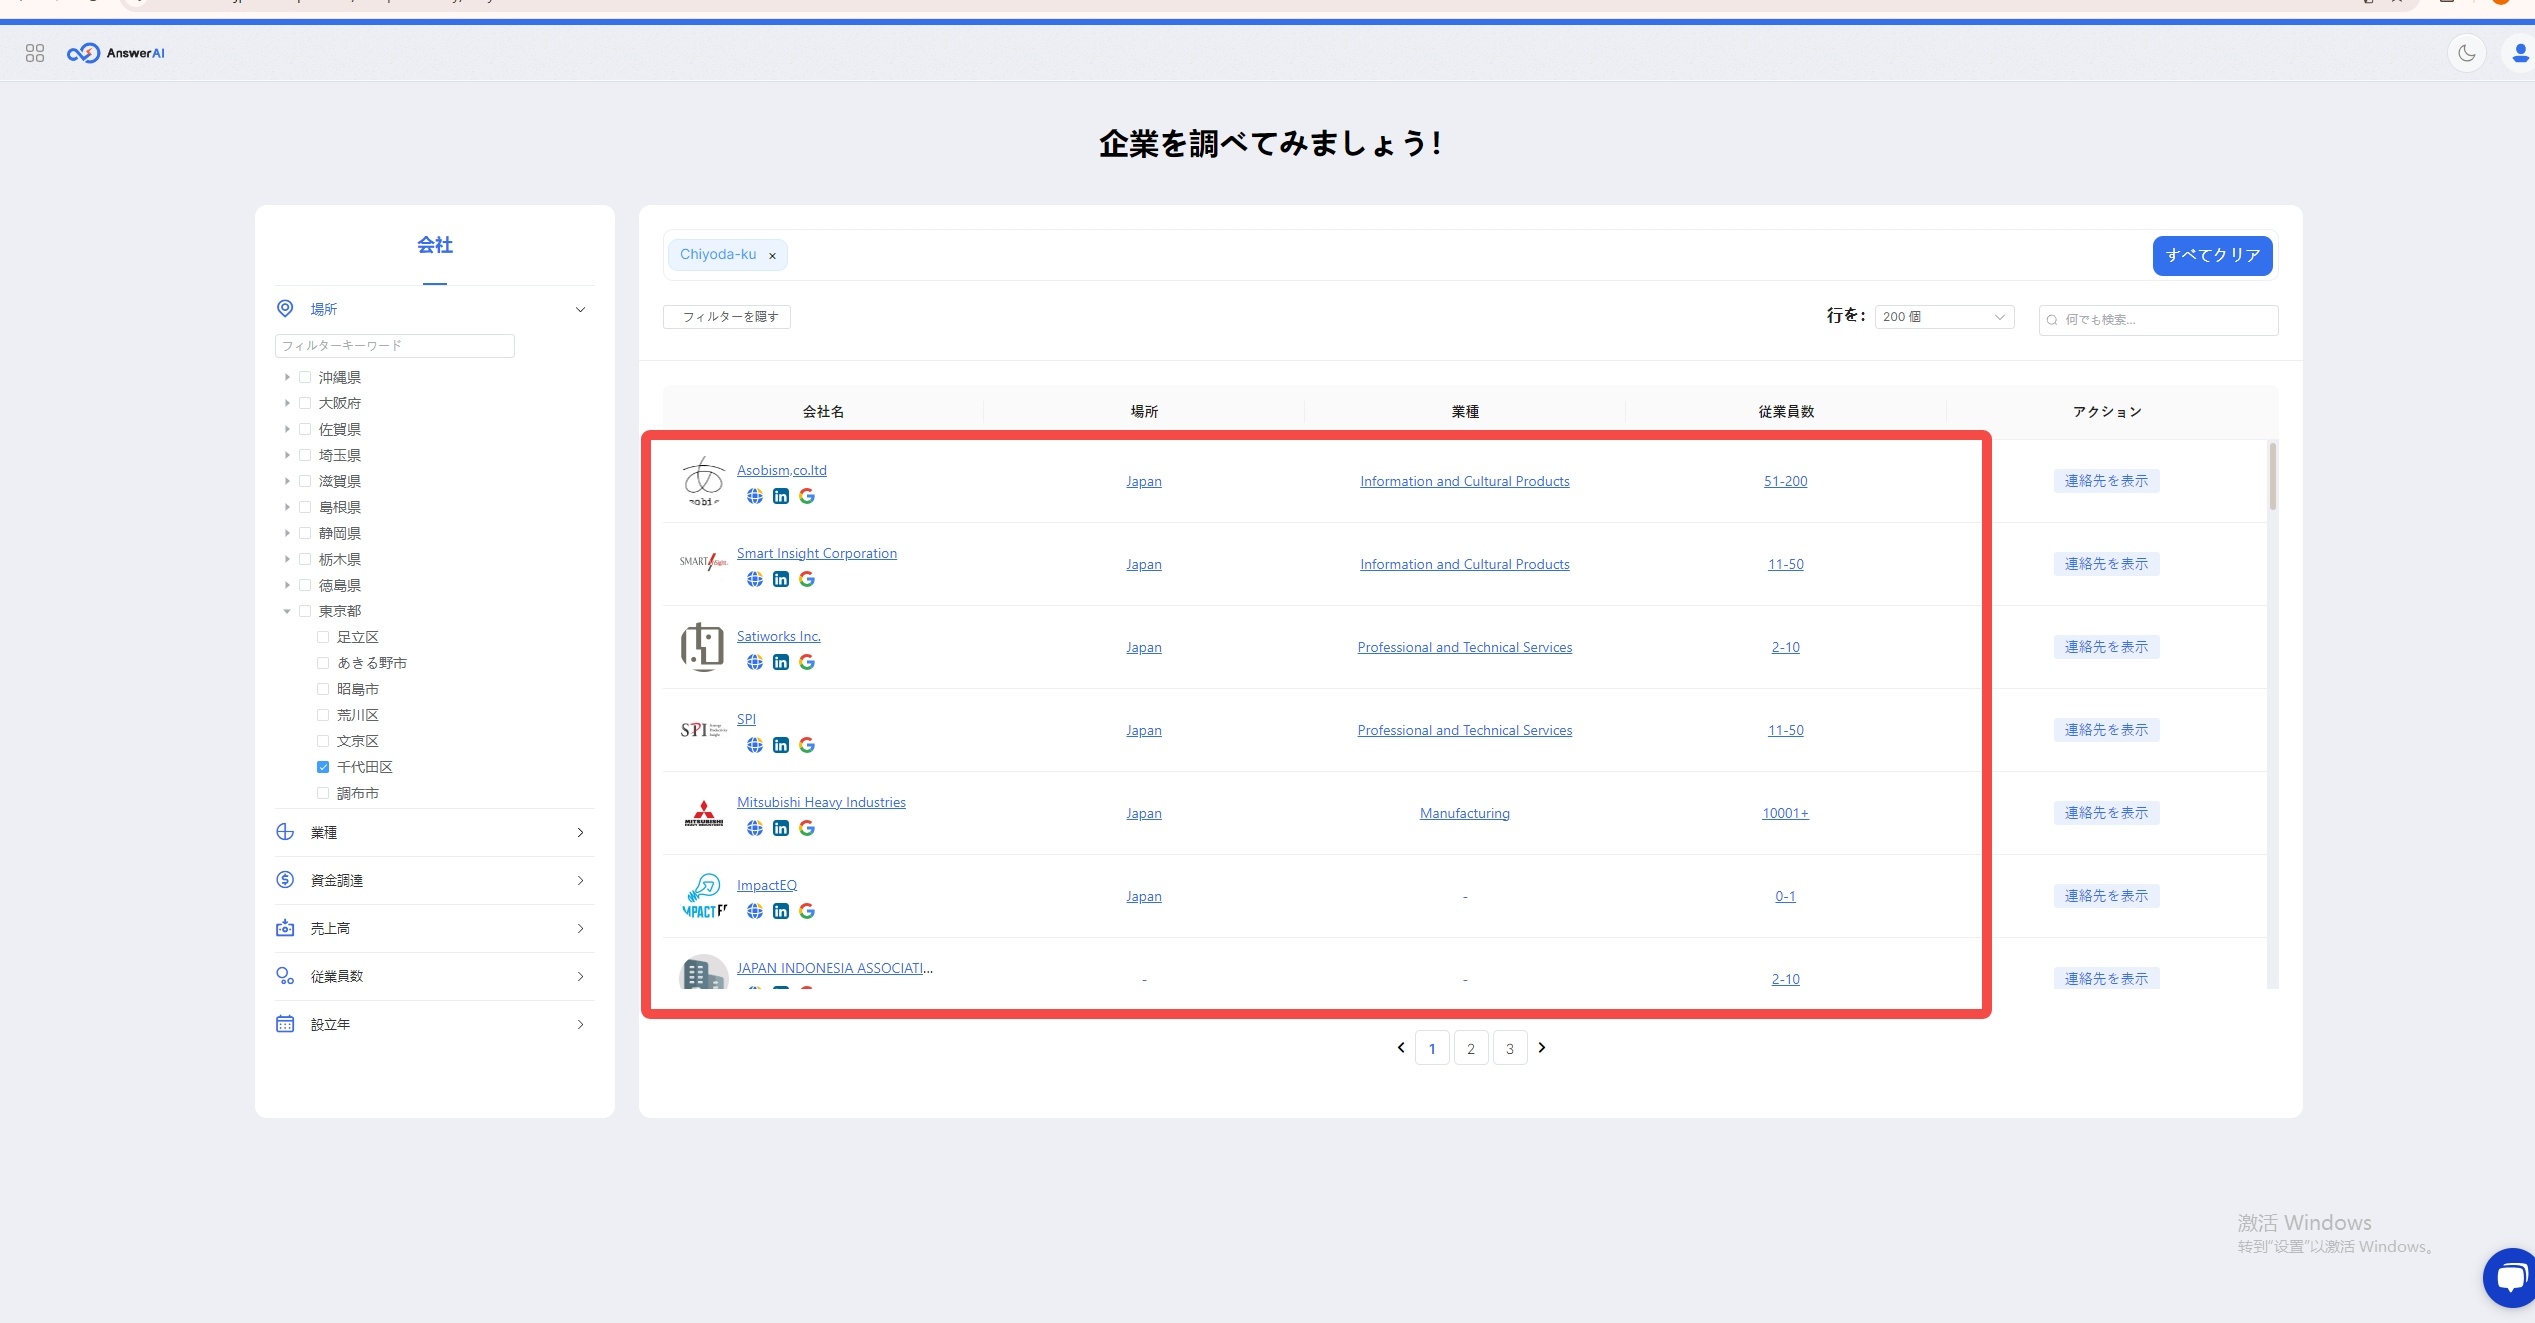Viewport: 2535px width, 1323px height.
Task: Show contacts for the Asobism row
Action: point(2106,481)
